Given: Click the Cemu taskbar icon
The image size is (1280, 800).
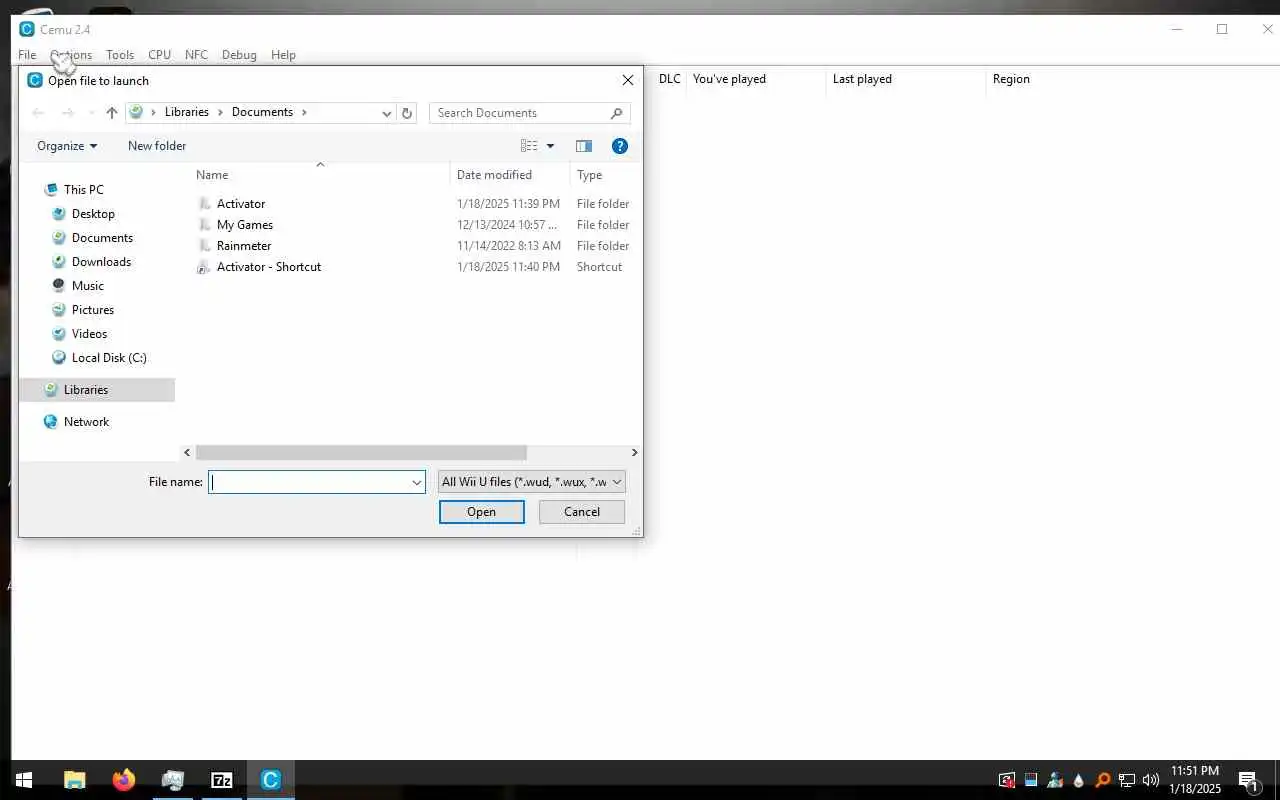Looking at the screenshot, I should [271, 780].
